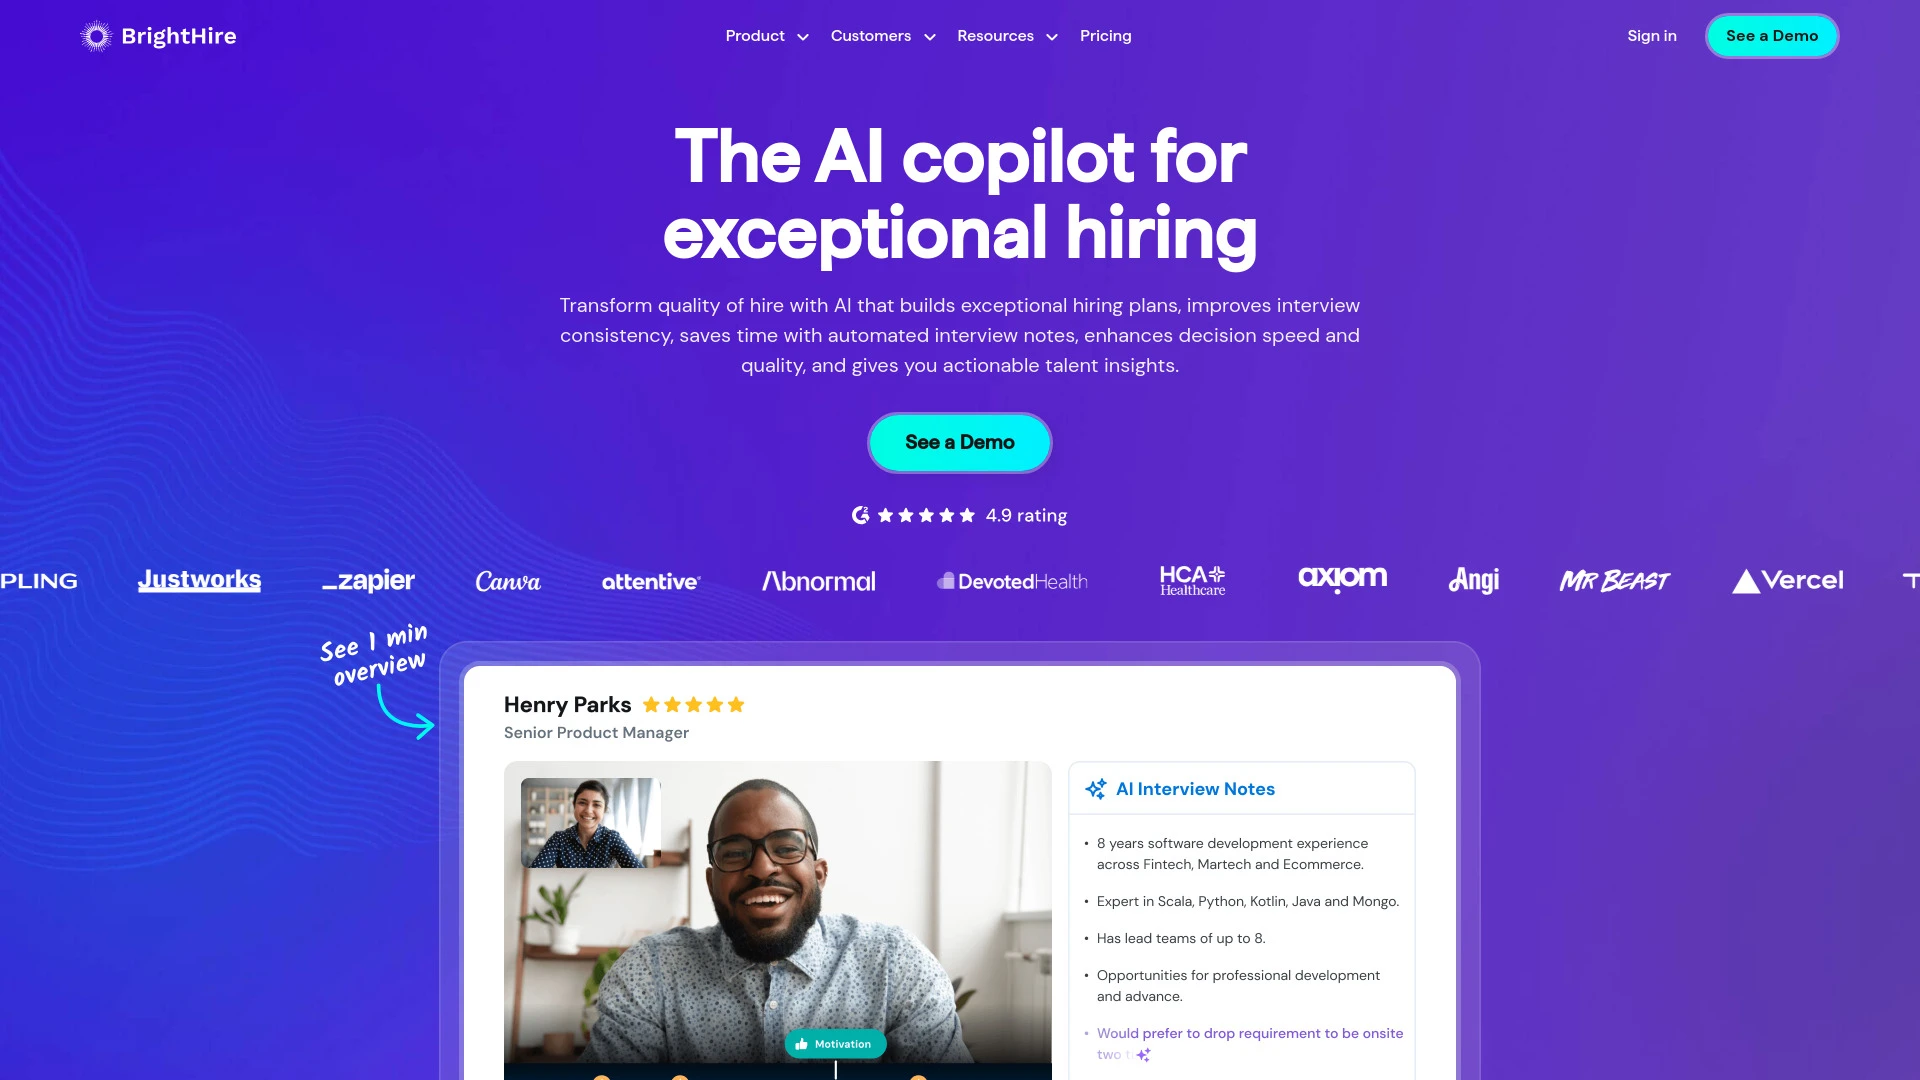Click the Vercel customer logo
The height and width of the screenshot is (1080, 1920).
coord(1787,579)
